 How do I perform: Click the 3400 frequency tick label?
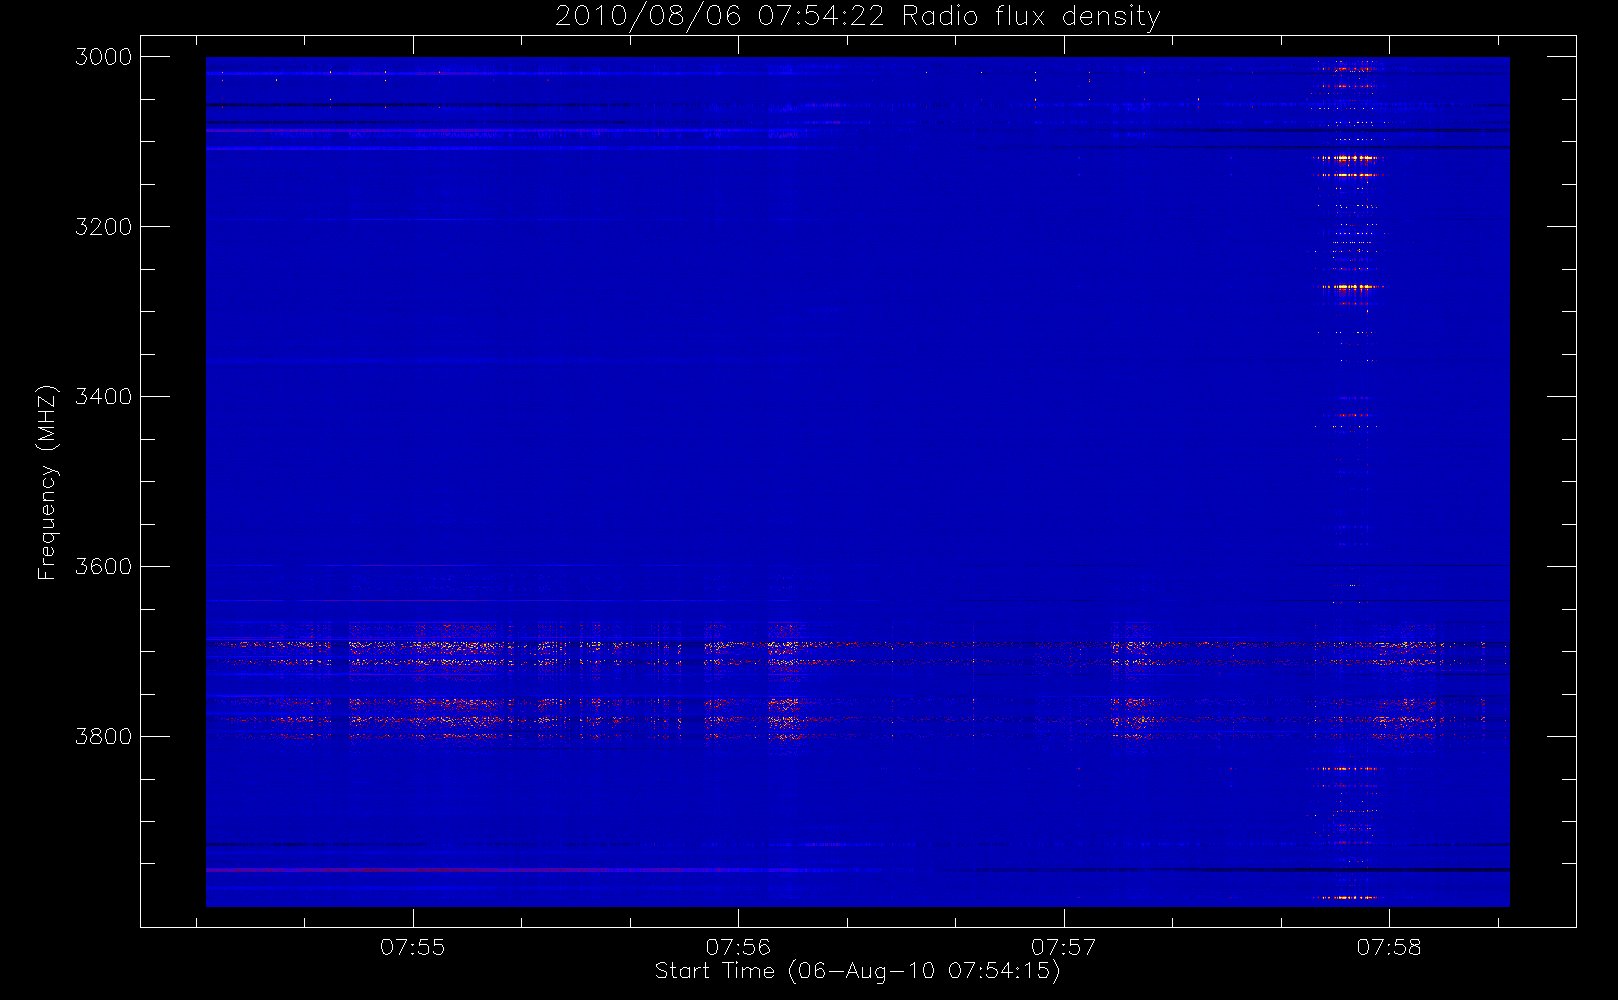click(x=104, y=397)
